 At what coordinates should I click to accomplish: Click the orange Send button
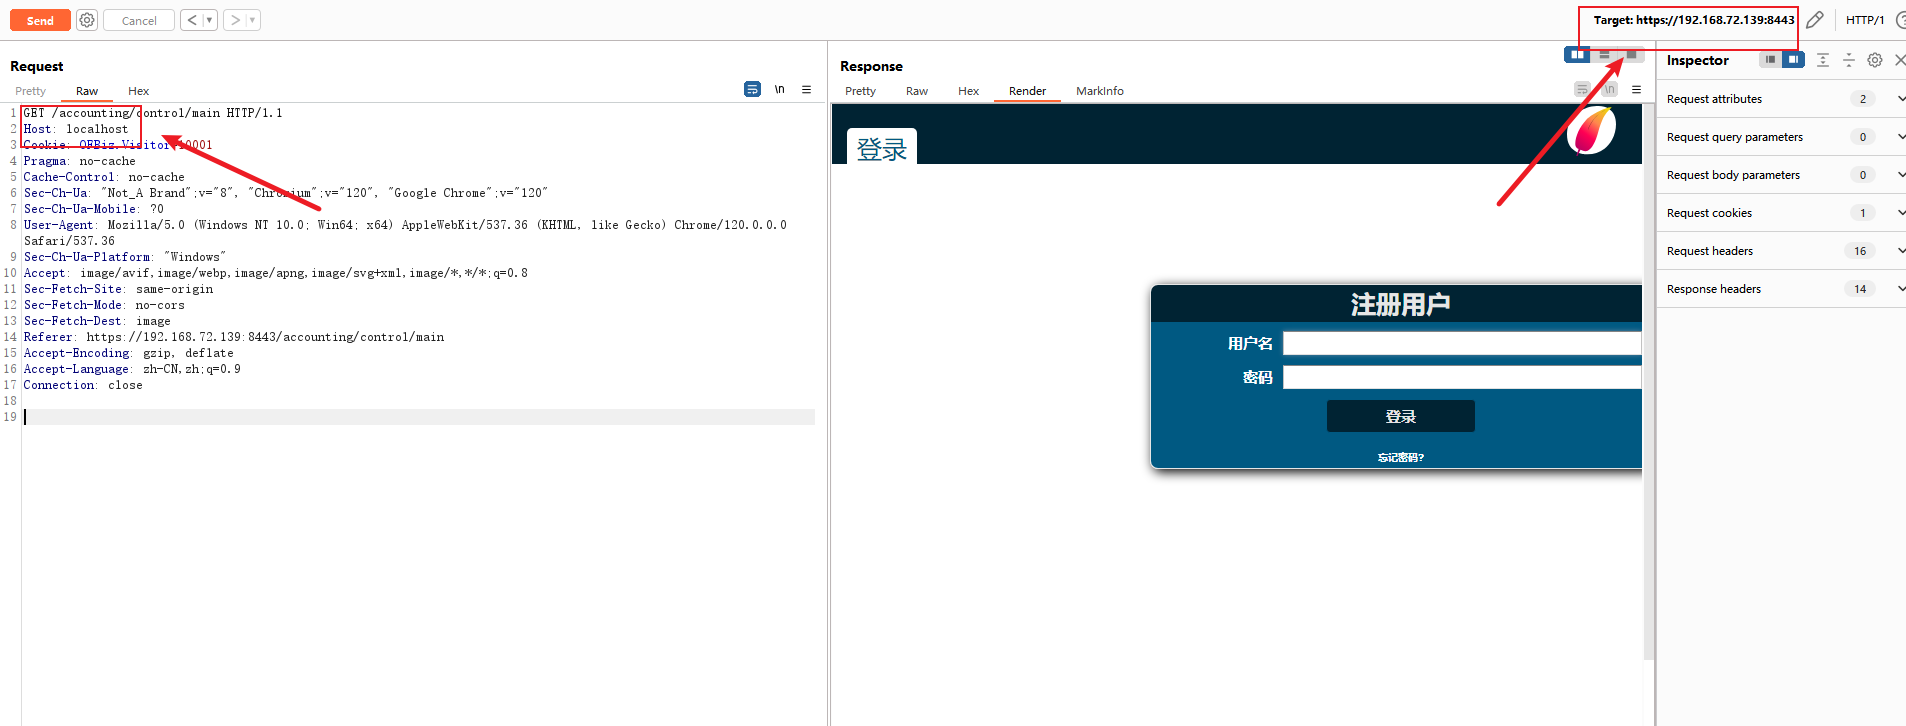coord(40,20)
